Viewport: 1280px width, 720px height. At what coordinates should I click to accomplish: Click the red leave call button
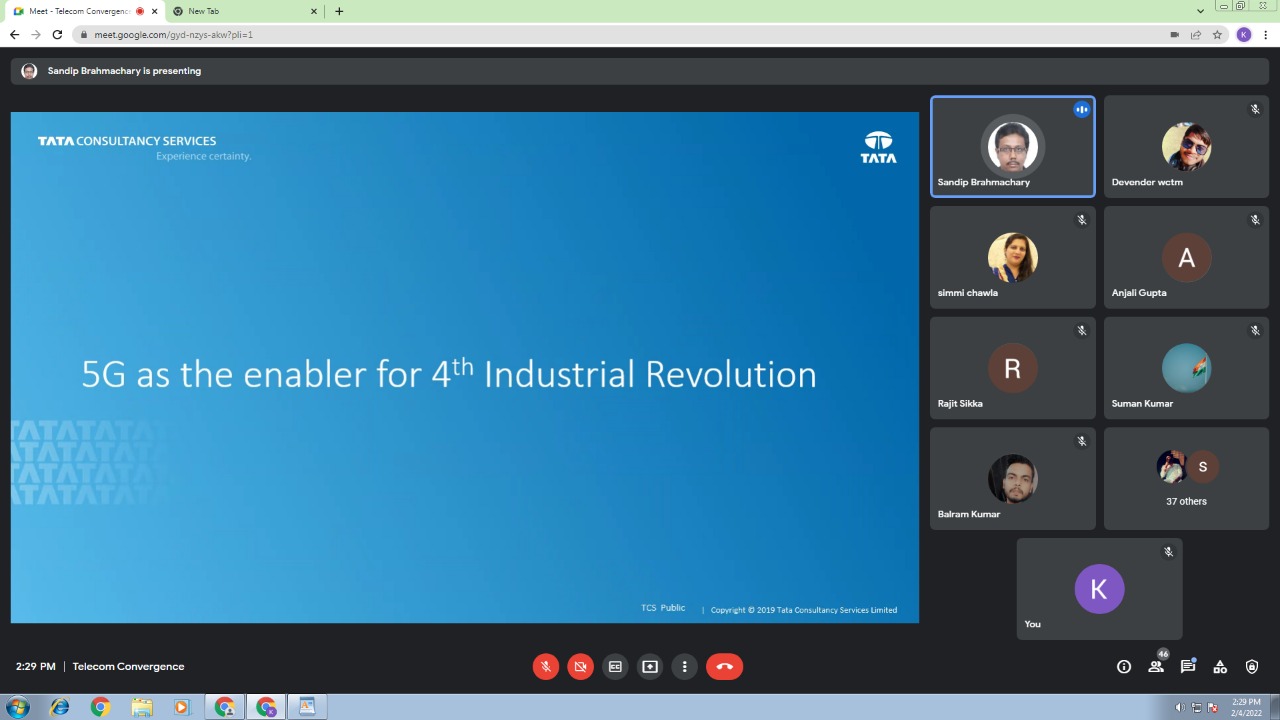[x=724, y=667]
